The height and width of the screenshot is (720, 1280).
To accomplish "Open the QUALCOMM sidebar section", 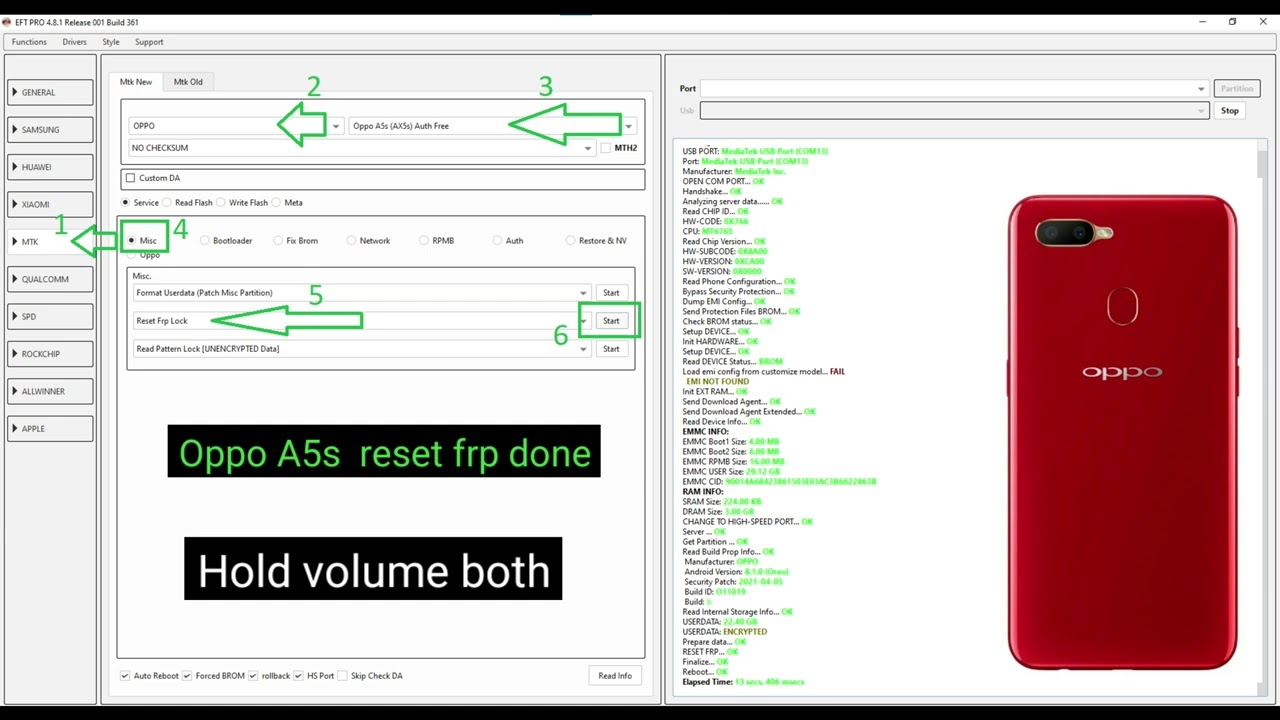I will point(50,279).
